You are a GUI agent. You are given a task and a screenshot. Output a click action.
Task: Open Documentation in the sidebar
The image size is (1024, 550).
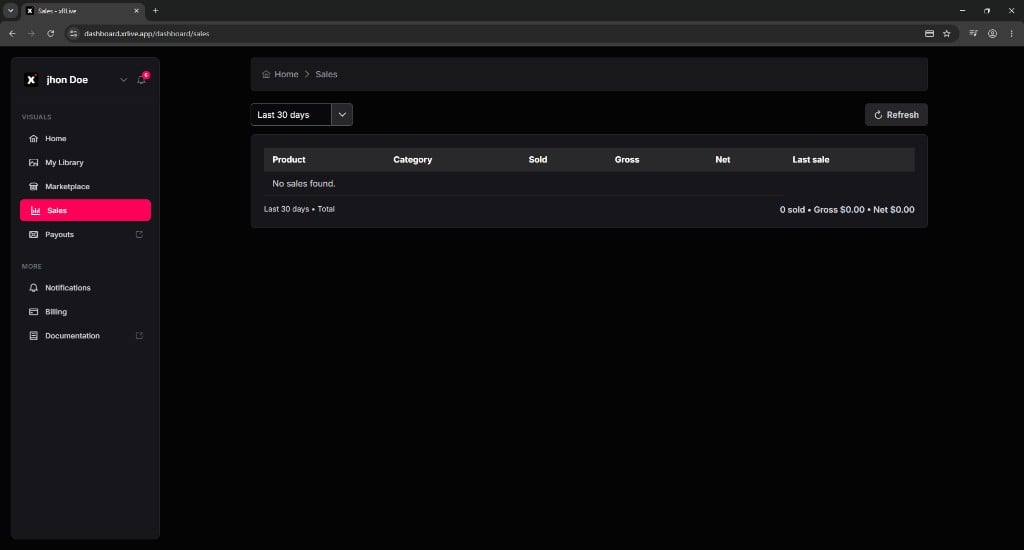[x=85, y=336]
